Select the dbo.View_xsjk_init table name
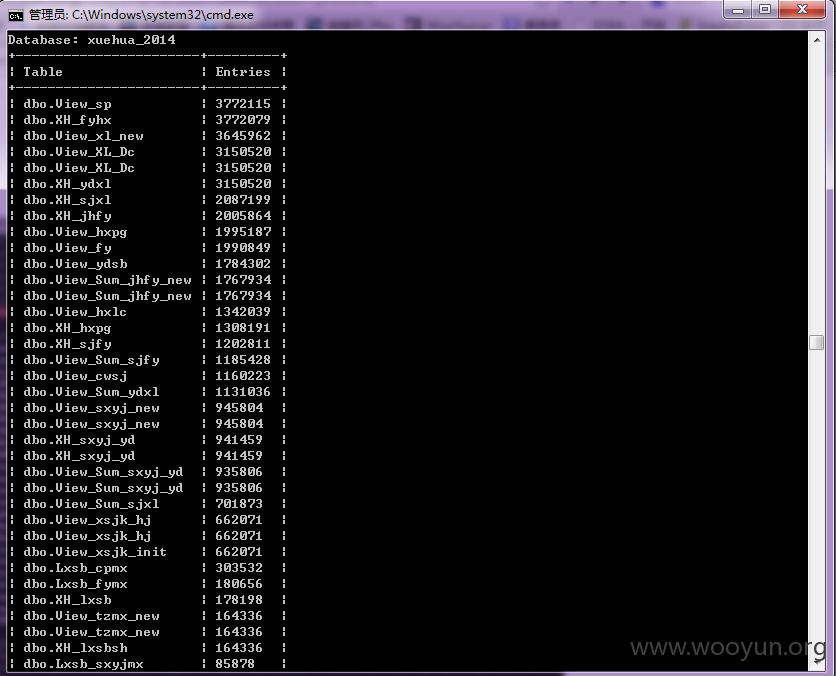The height and width of the screenshot is (676, 836). (95, 552)
